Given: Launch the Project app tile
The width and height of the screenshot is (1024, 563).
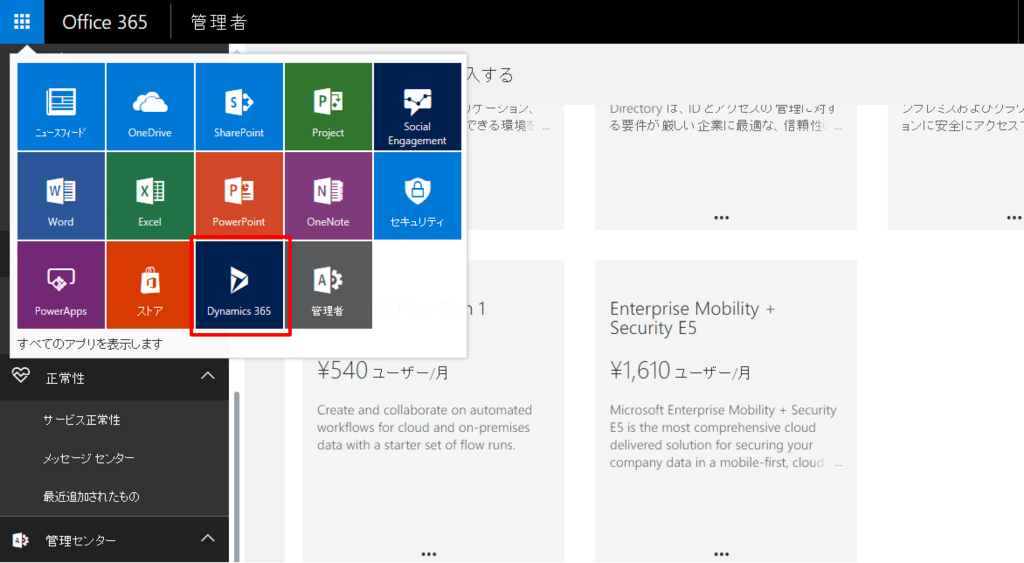Looking at the screenshot, I should point(328,106).
